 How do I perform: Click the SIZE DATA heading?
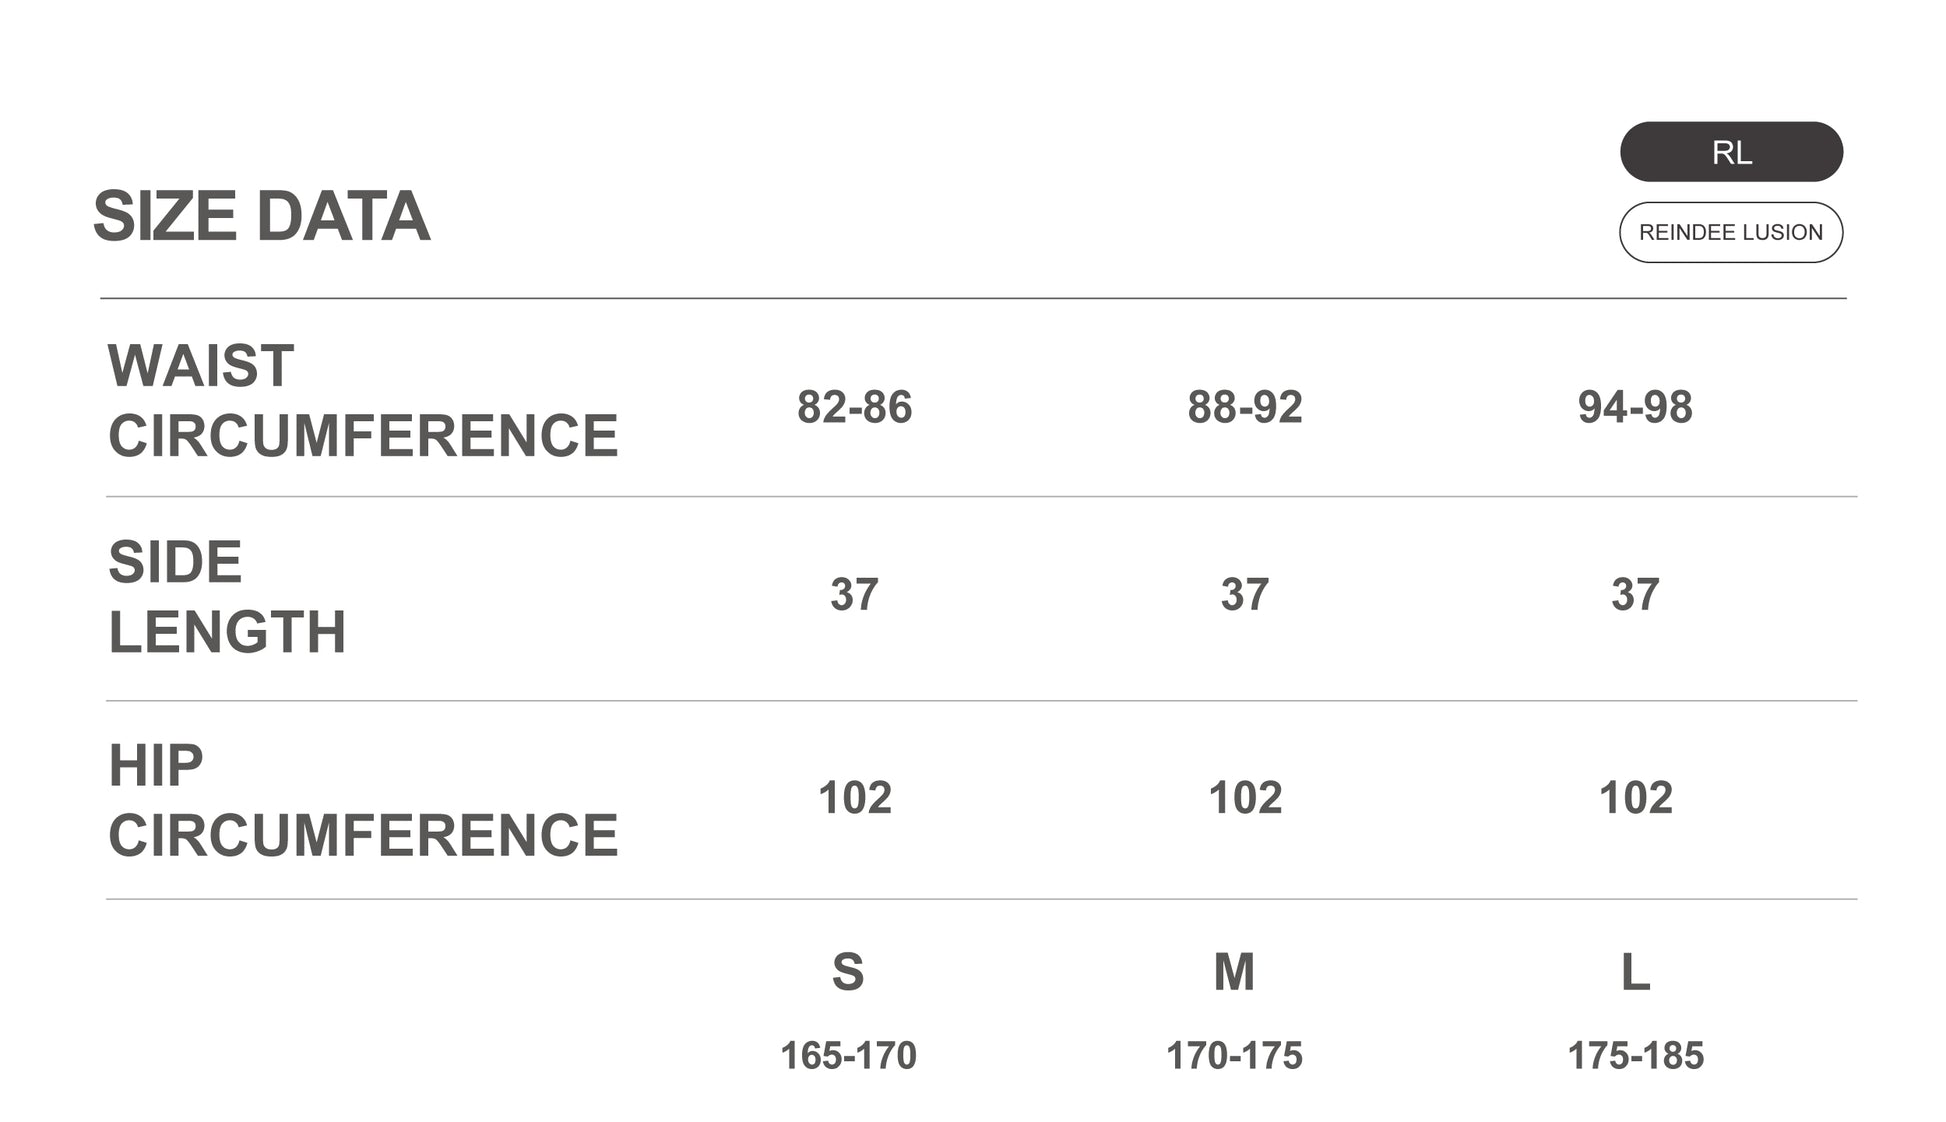[x=261, y=216]
